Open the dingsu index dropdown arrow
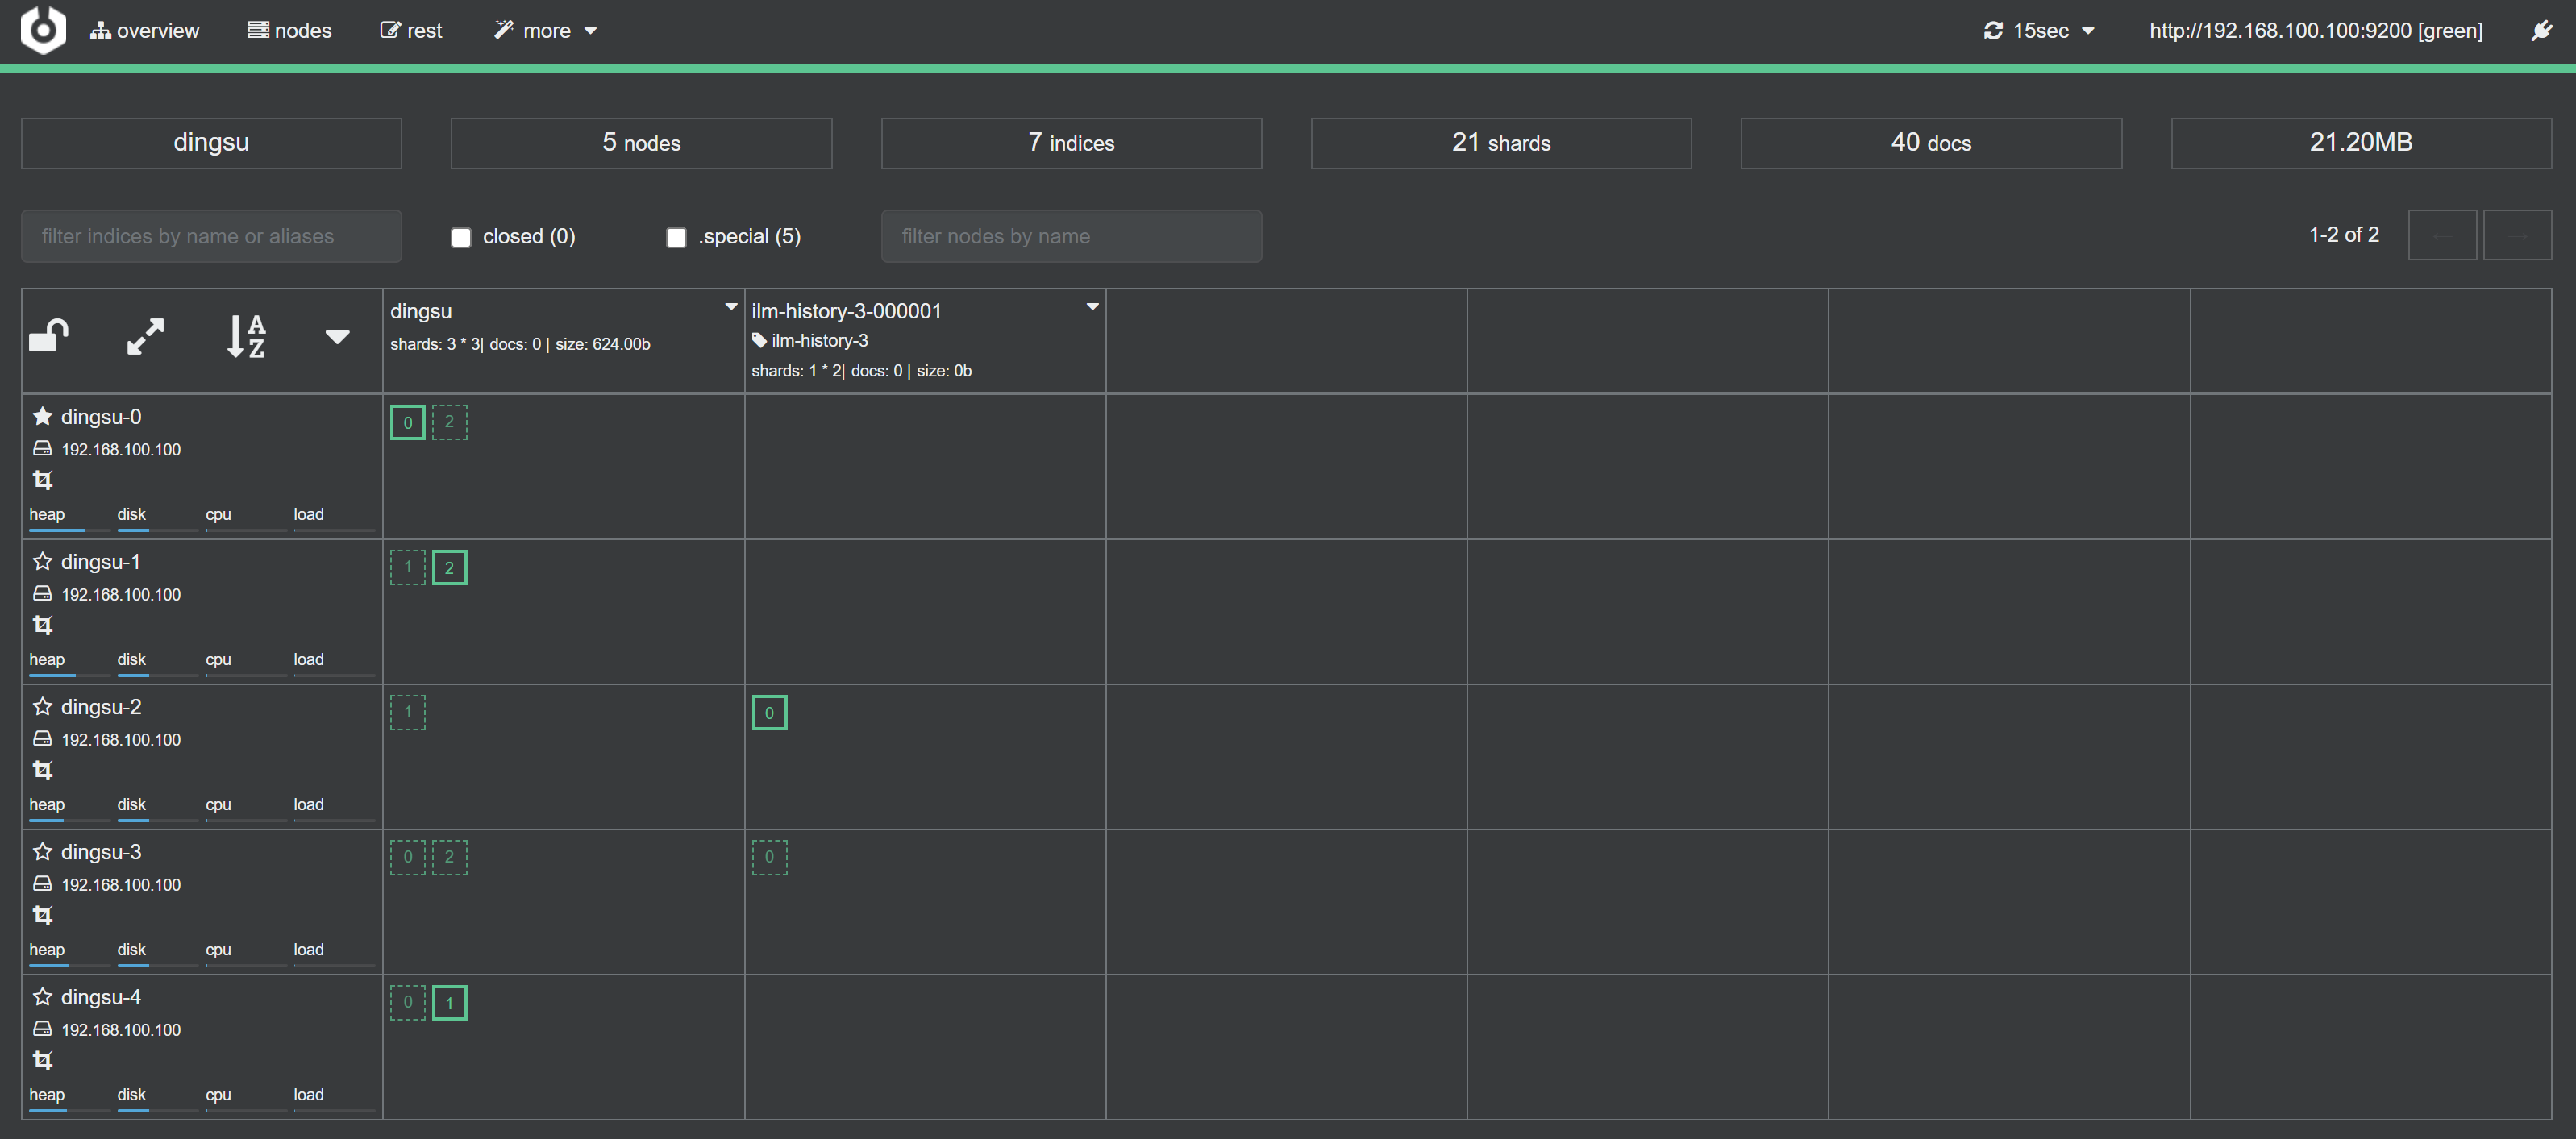This screenshot has width=2576, height=1139. click(731, 307)
